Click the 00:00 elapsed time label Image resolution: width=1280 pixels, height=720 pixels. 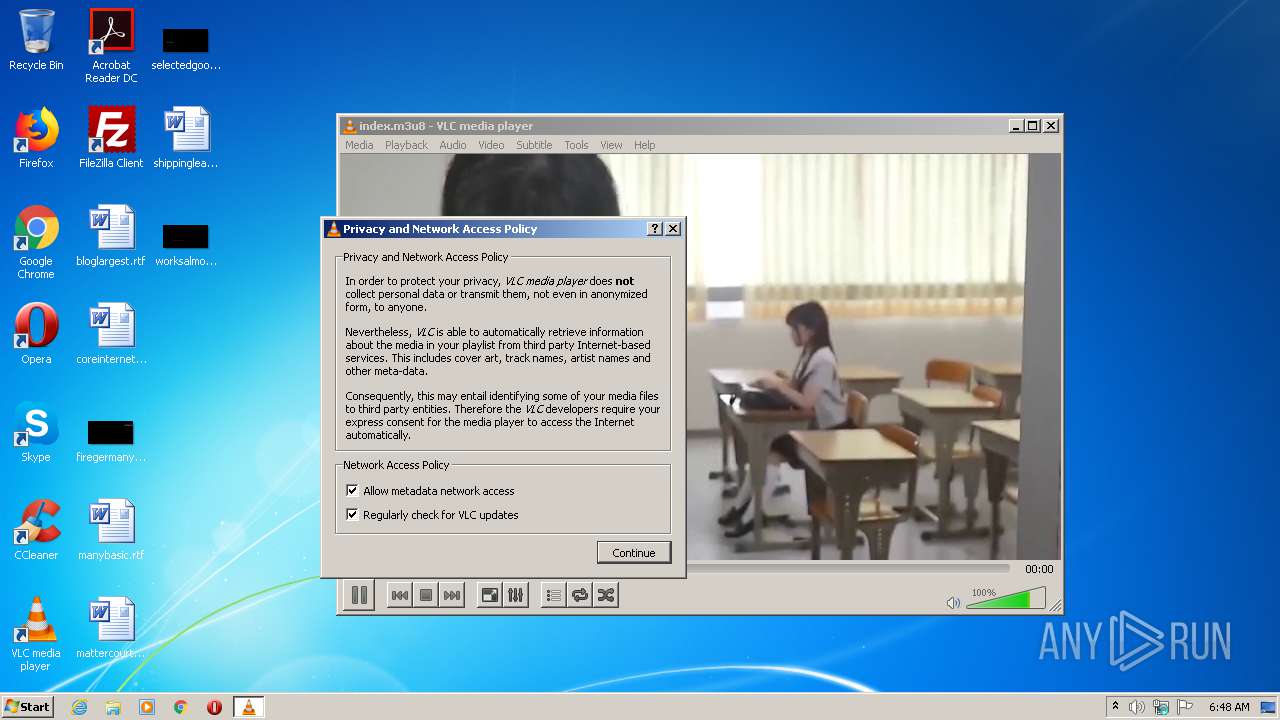tap(1039, 569)
